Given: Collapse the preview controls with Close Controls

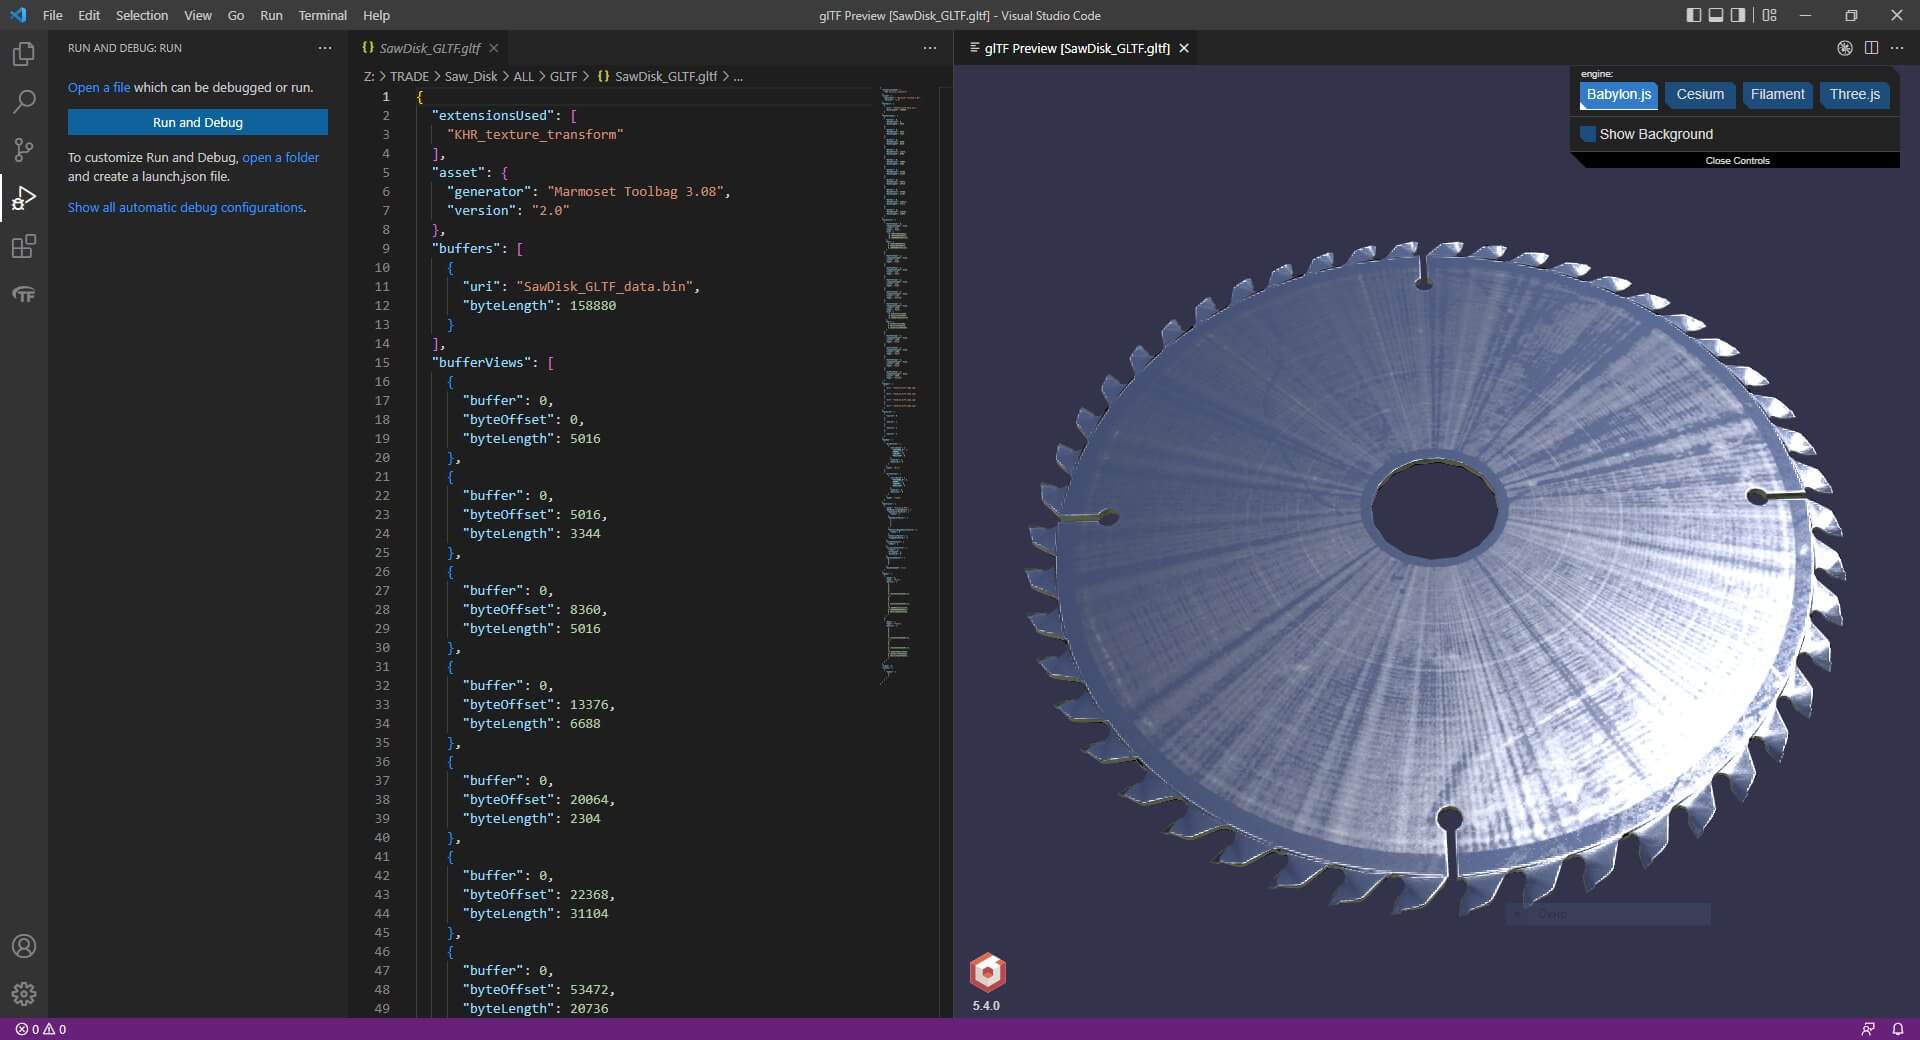Looking at the screenshot, I should pos(1737,161).
